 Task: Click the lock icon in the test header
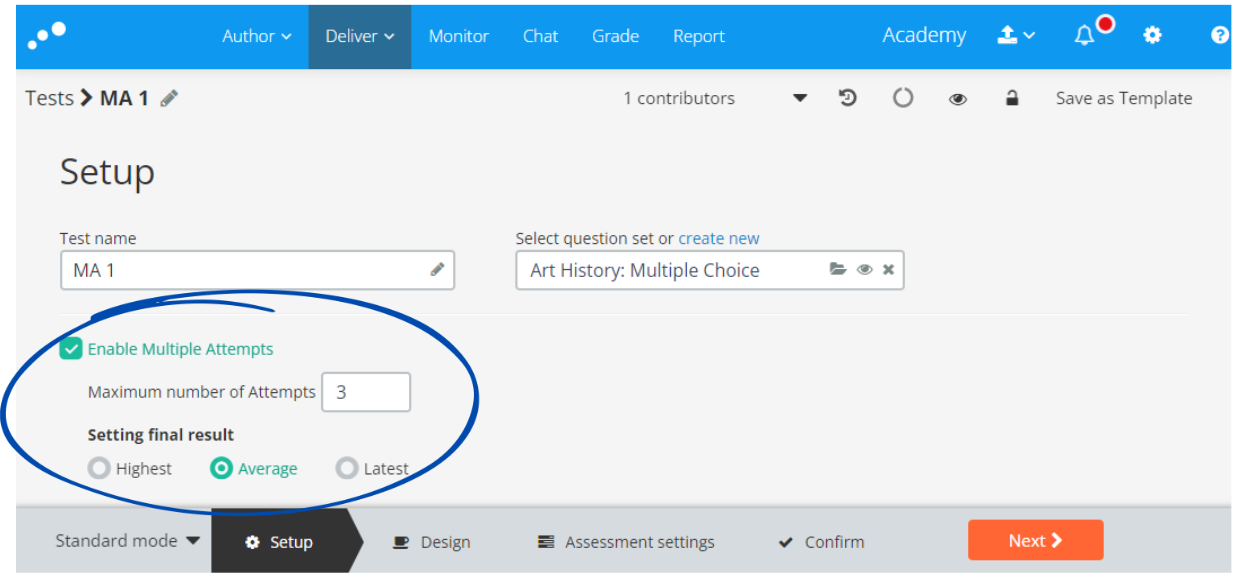[1012, 98]
